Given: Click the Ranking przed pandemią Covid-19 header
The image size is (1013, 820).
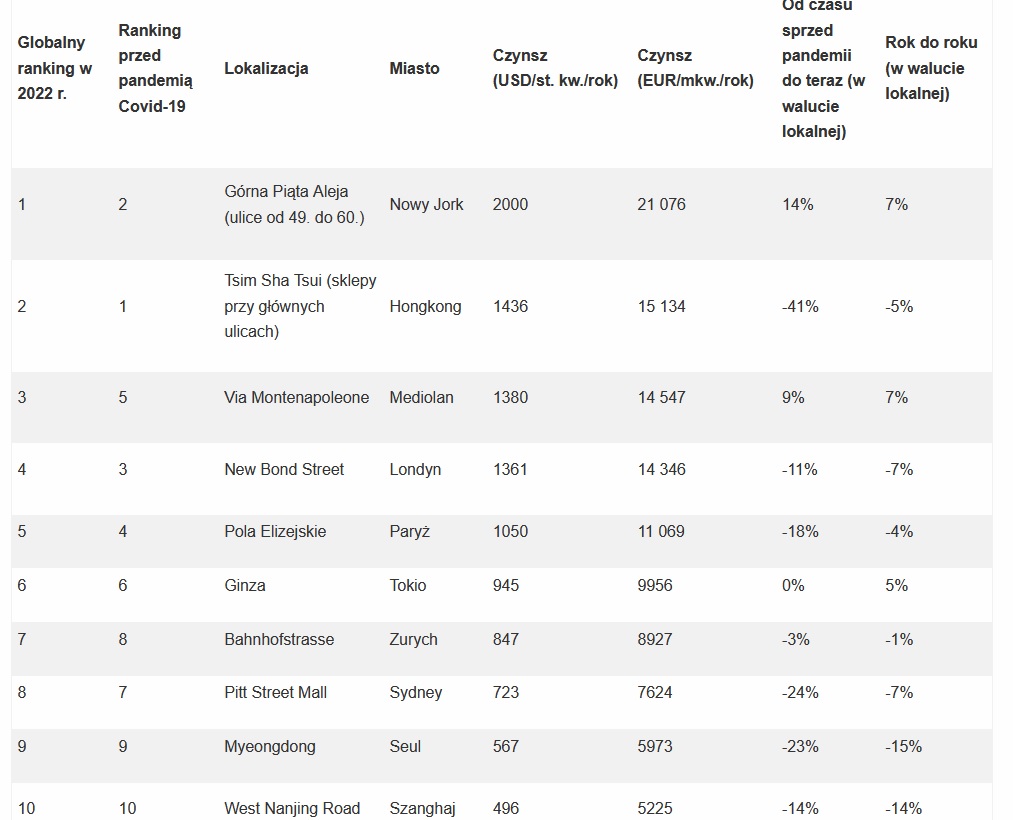Looking at the screenshot, I should click(x=155, y=68).
